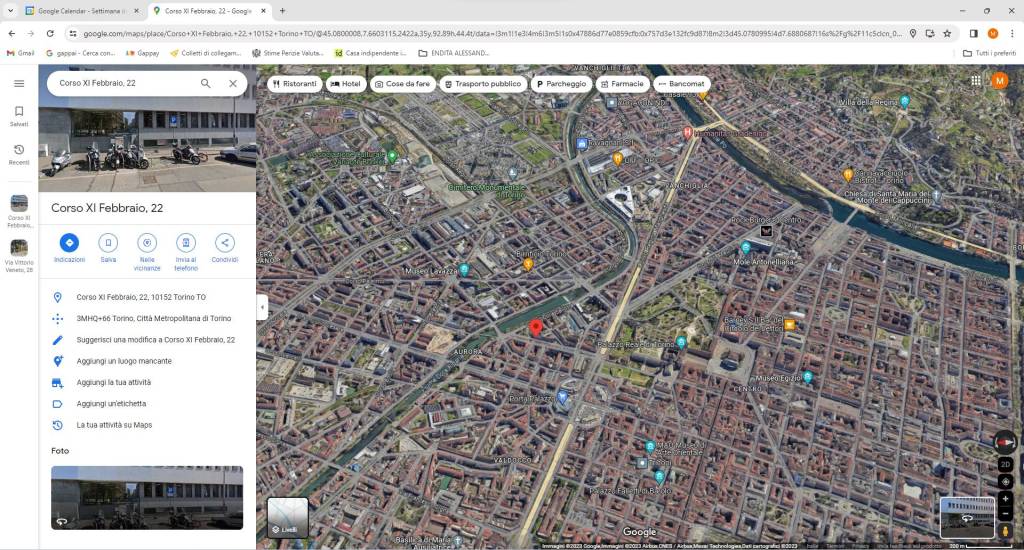The height and width of the screenshot is (550, 1024).
Task: Send location via Invia al telefono
Action: pos(186,243)
